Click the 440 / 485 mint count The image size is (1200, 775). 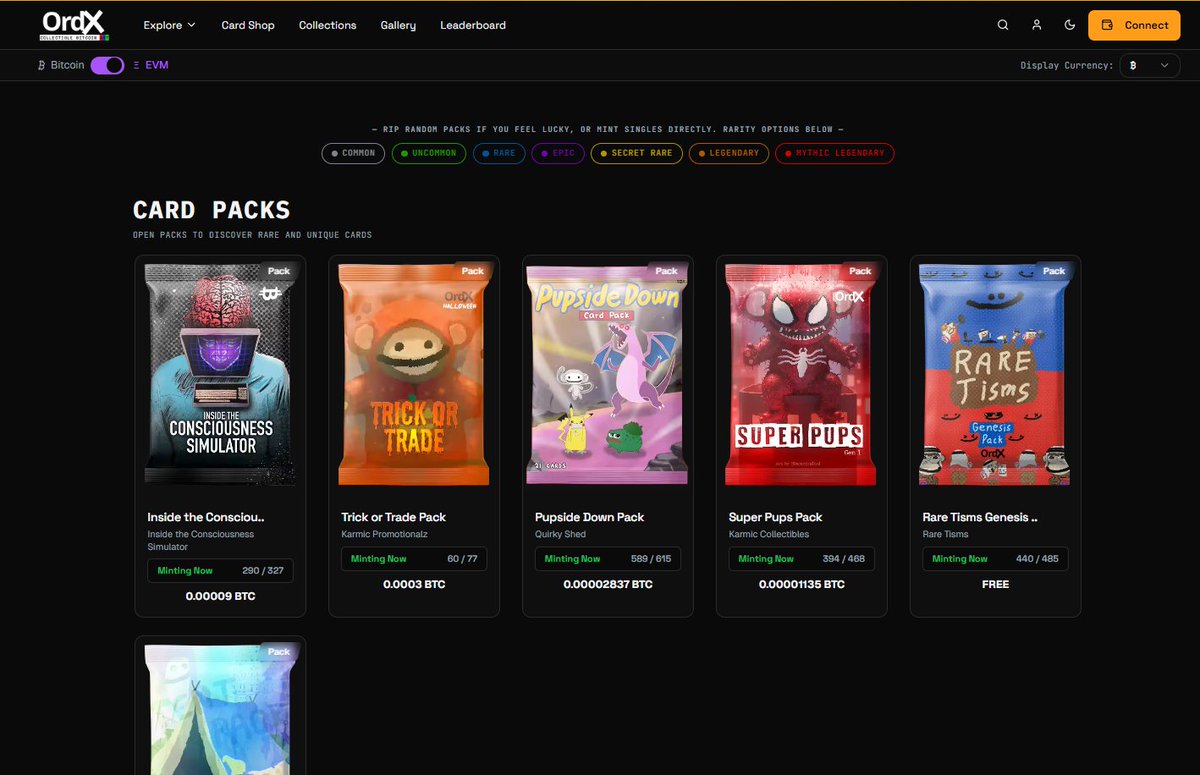click(1038, 559)
